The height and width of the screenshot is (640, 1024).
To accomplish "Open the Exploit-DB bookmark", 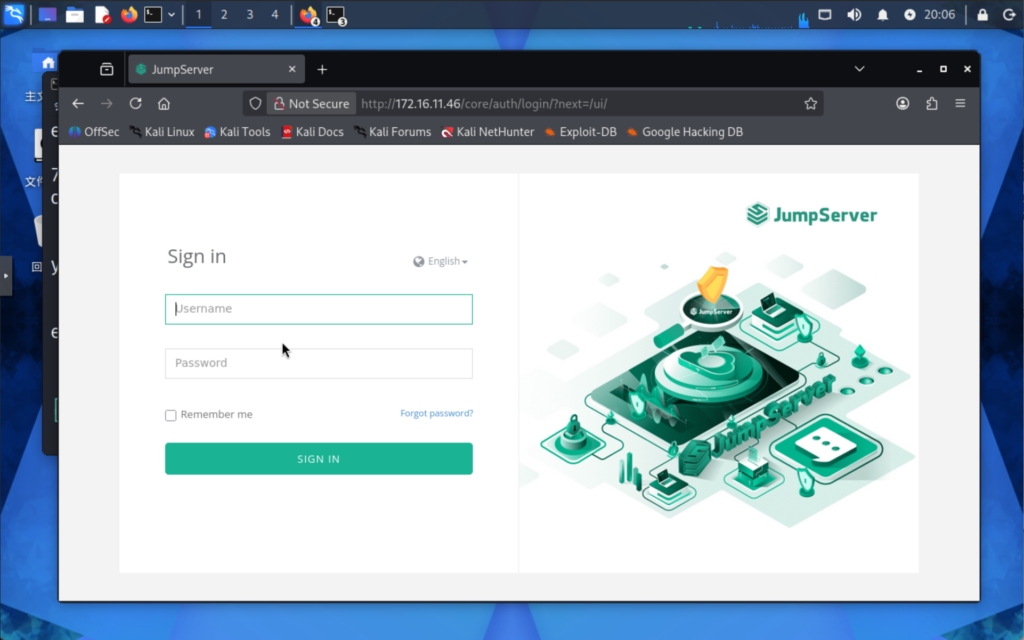I will click(x=580, y=132).
